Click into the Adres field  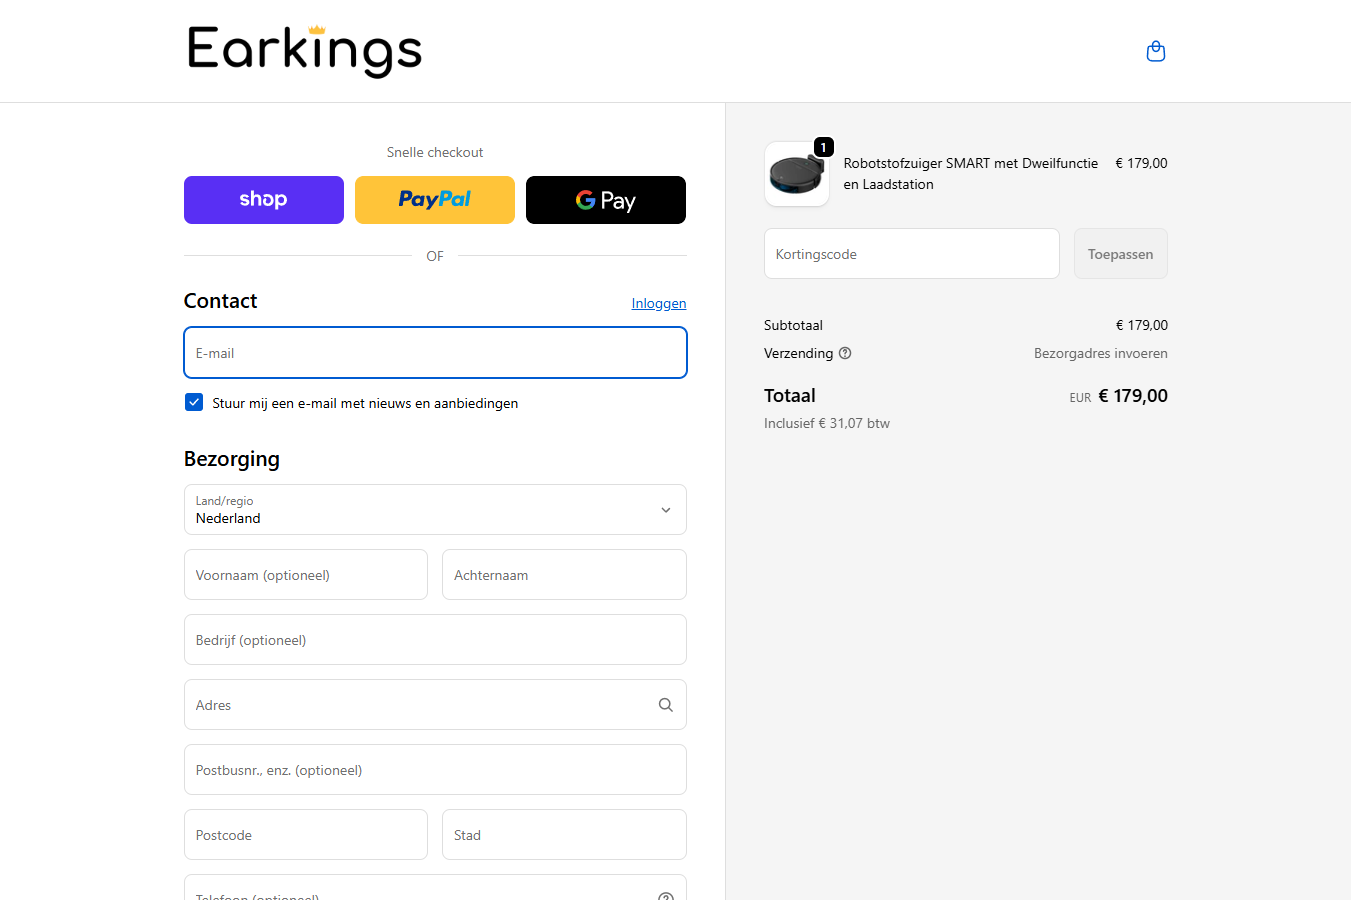pos(435,705)
